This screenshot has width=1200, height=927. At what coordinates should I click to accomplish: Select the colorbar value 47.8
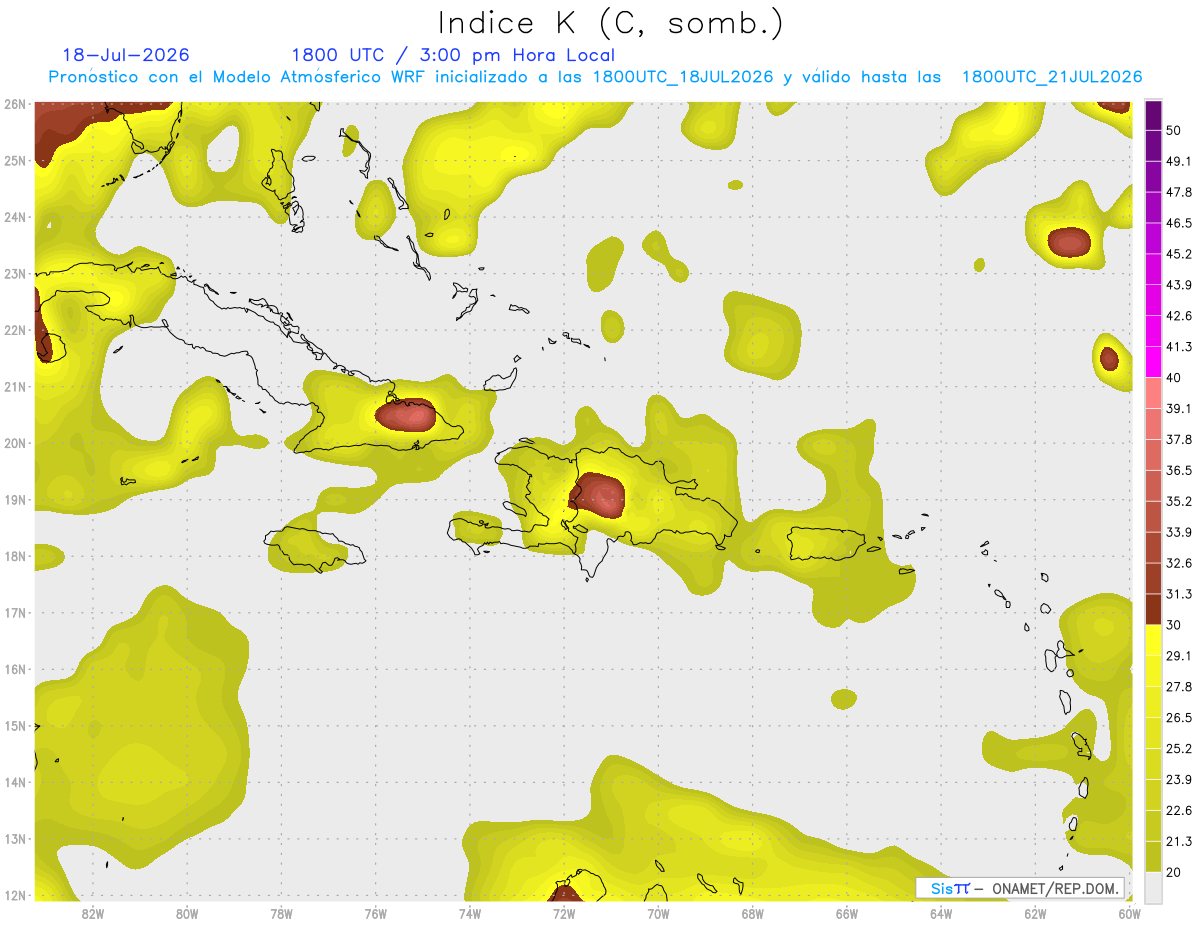1179,192
